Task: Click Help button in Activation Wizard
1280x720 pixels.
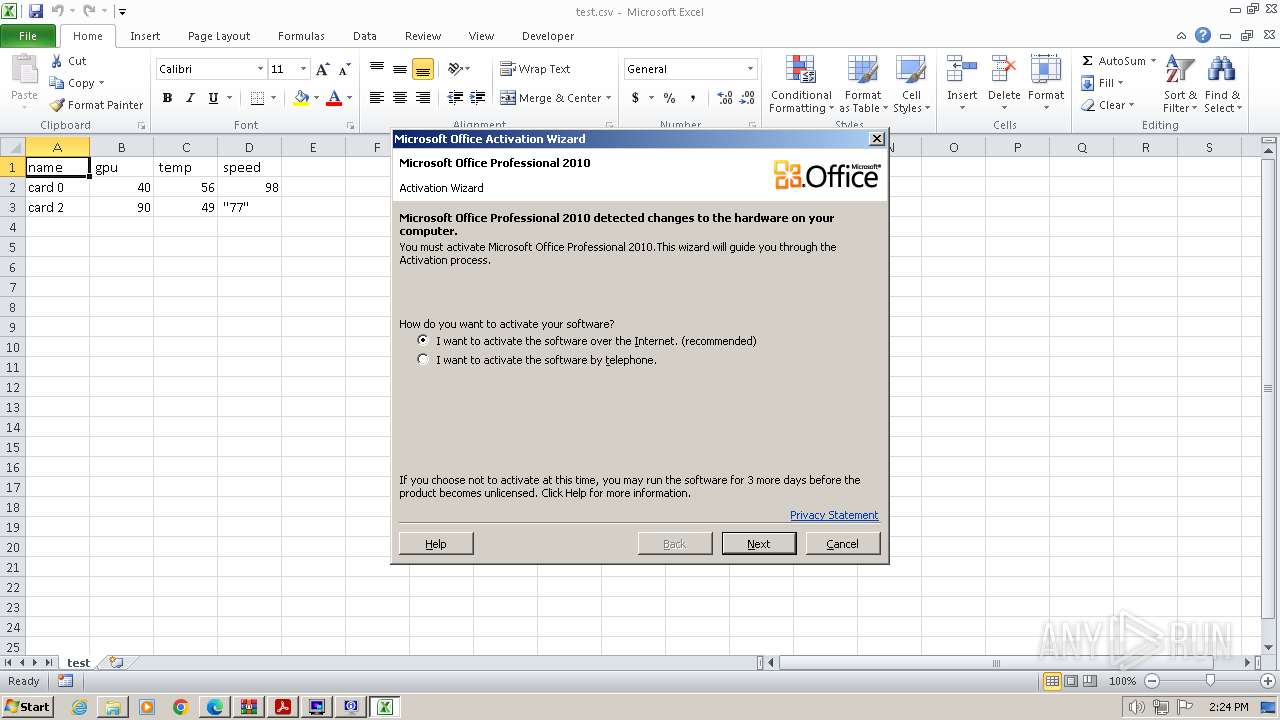Action: [436, 544]
